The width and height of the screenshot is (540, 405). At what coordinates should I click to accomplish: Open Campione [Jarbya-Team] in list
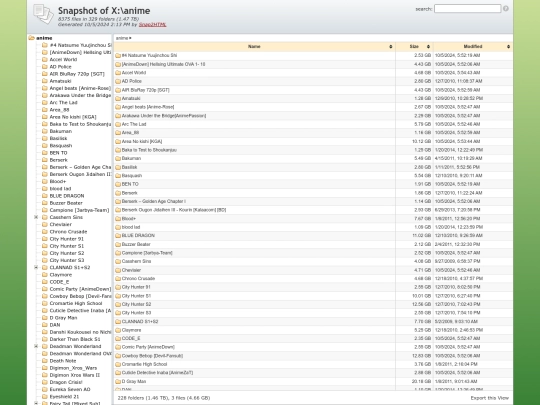[147, 253]
